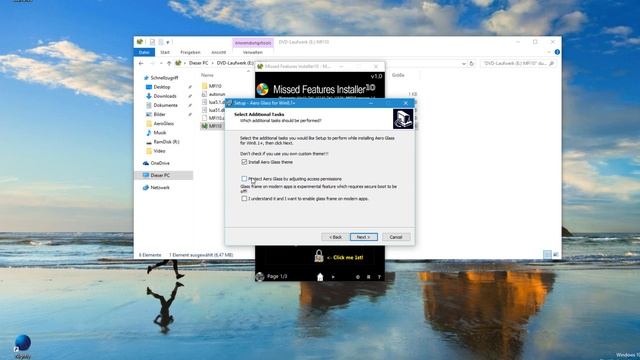
Task: Select Schnellzugriff in navigation pane
Action: [164, 78]
